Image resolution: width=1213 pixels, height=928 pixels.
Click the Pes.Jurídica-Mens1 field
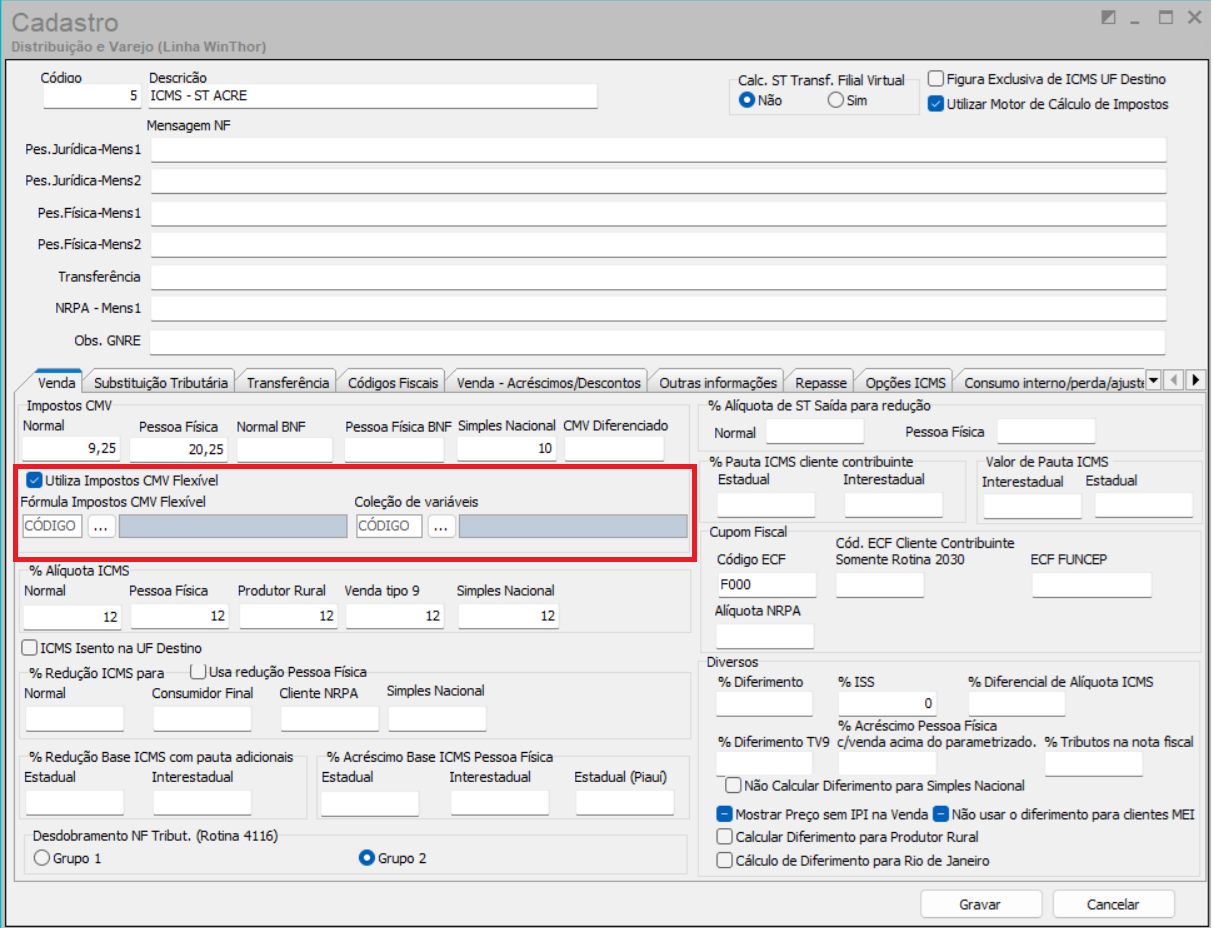click(658, 150)
